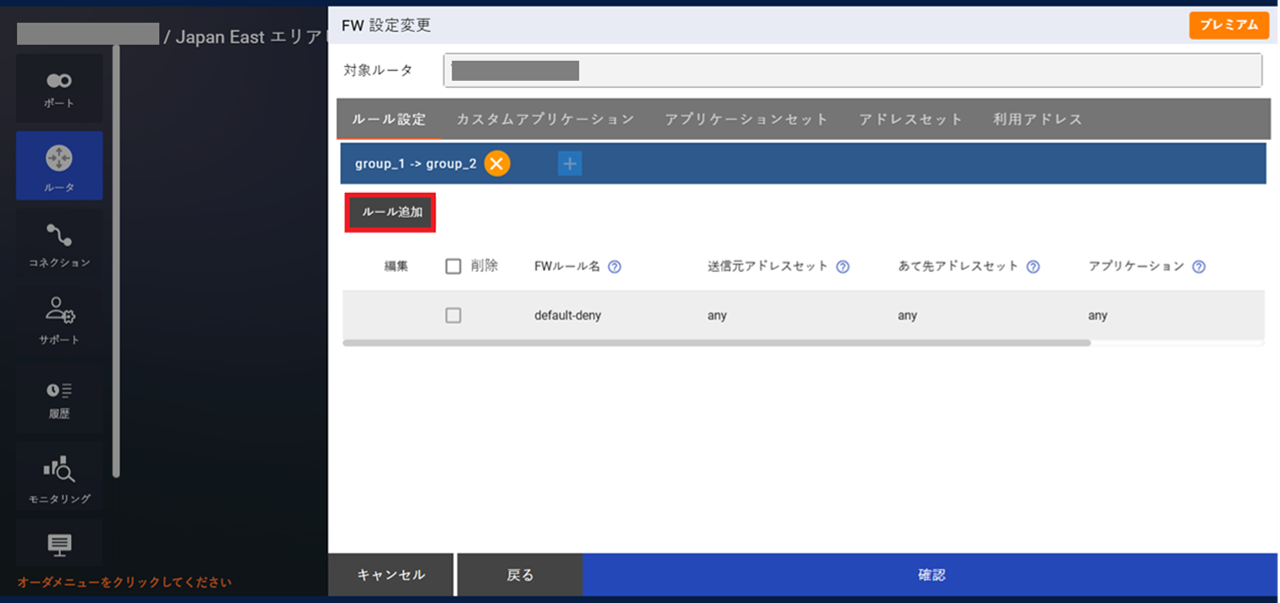Screen dimensions: 1280x603
Task: Go to the 利用アドレス tab
Action: coord(1038,119)
